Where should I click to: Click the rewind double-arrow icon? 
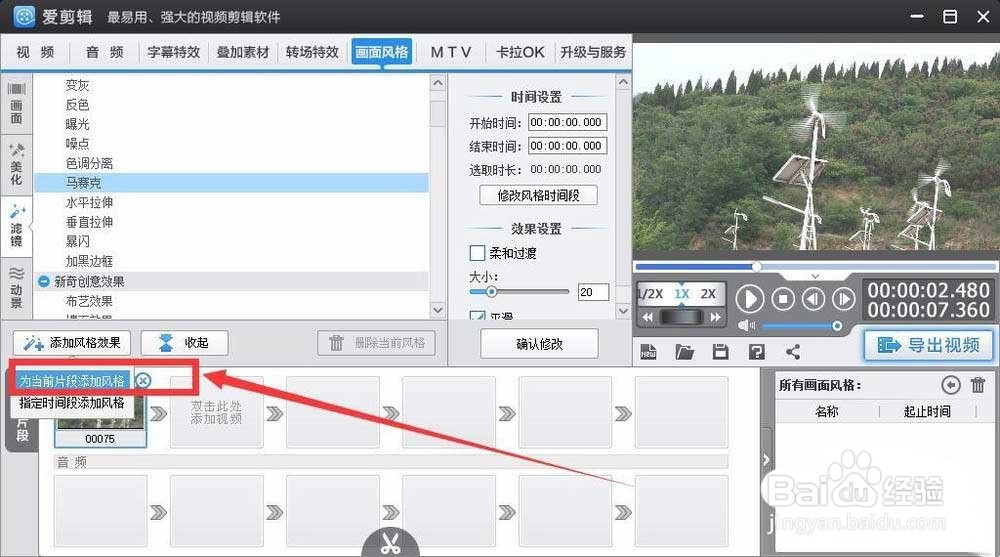pos(647,317)
